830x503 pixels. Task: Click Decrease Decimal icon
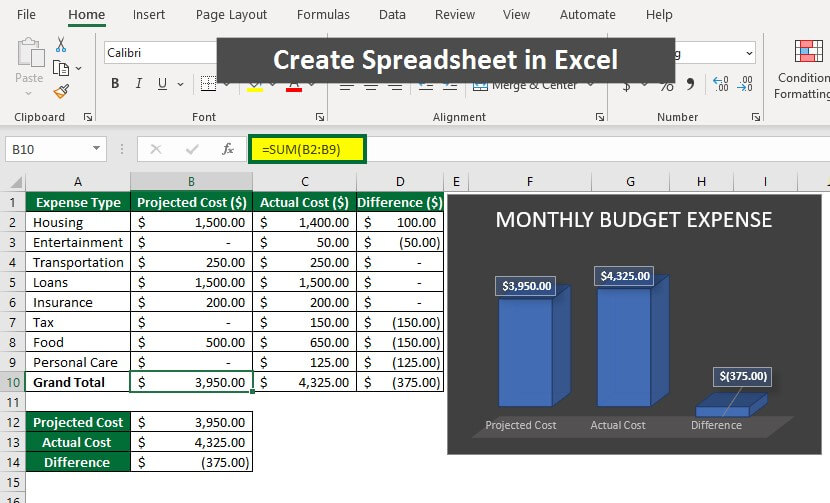(745, 84)
